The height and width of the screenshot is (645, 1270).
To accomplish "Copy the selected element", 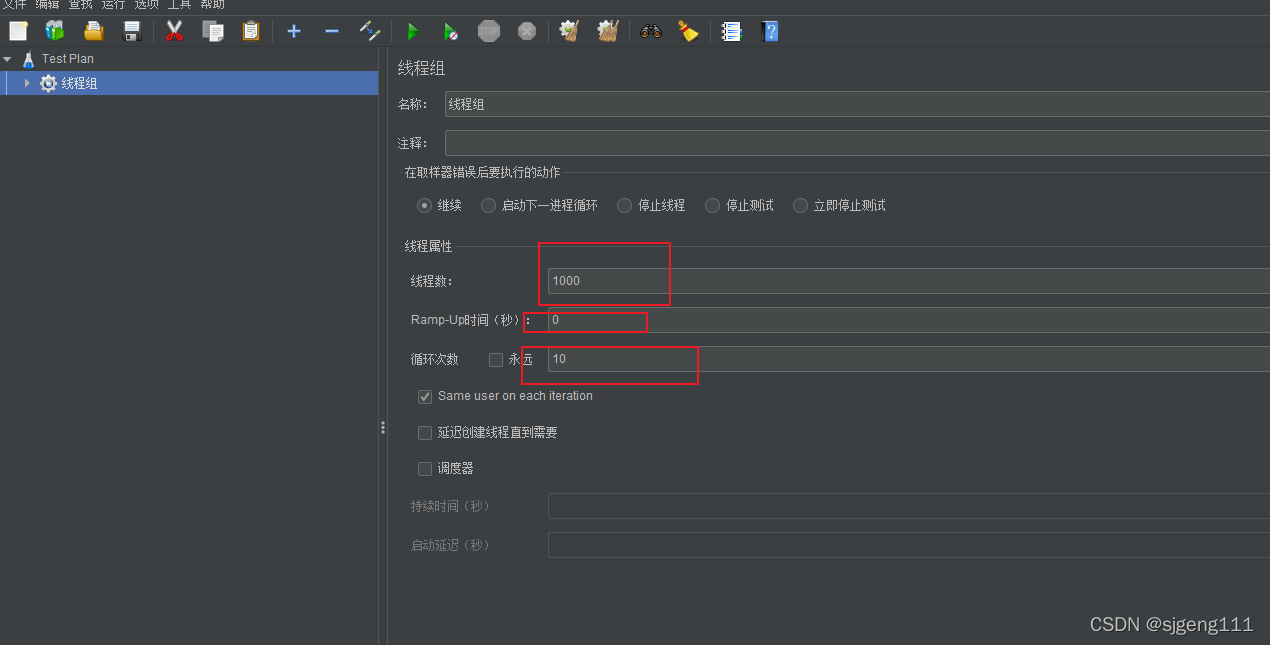I will 212,31.
